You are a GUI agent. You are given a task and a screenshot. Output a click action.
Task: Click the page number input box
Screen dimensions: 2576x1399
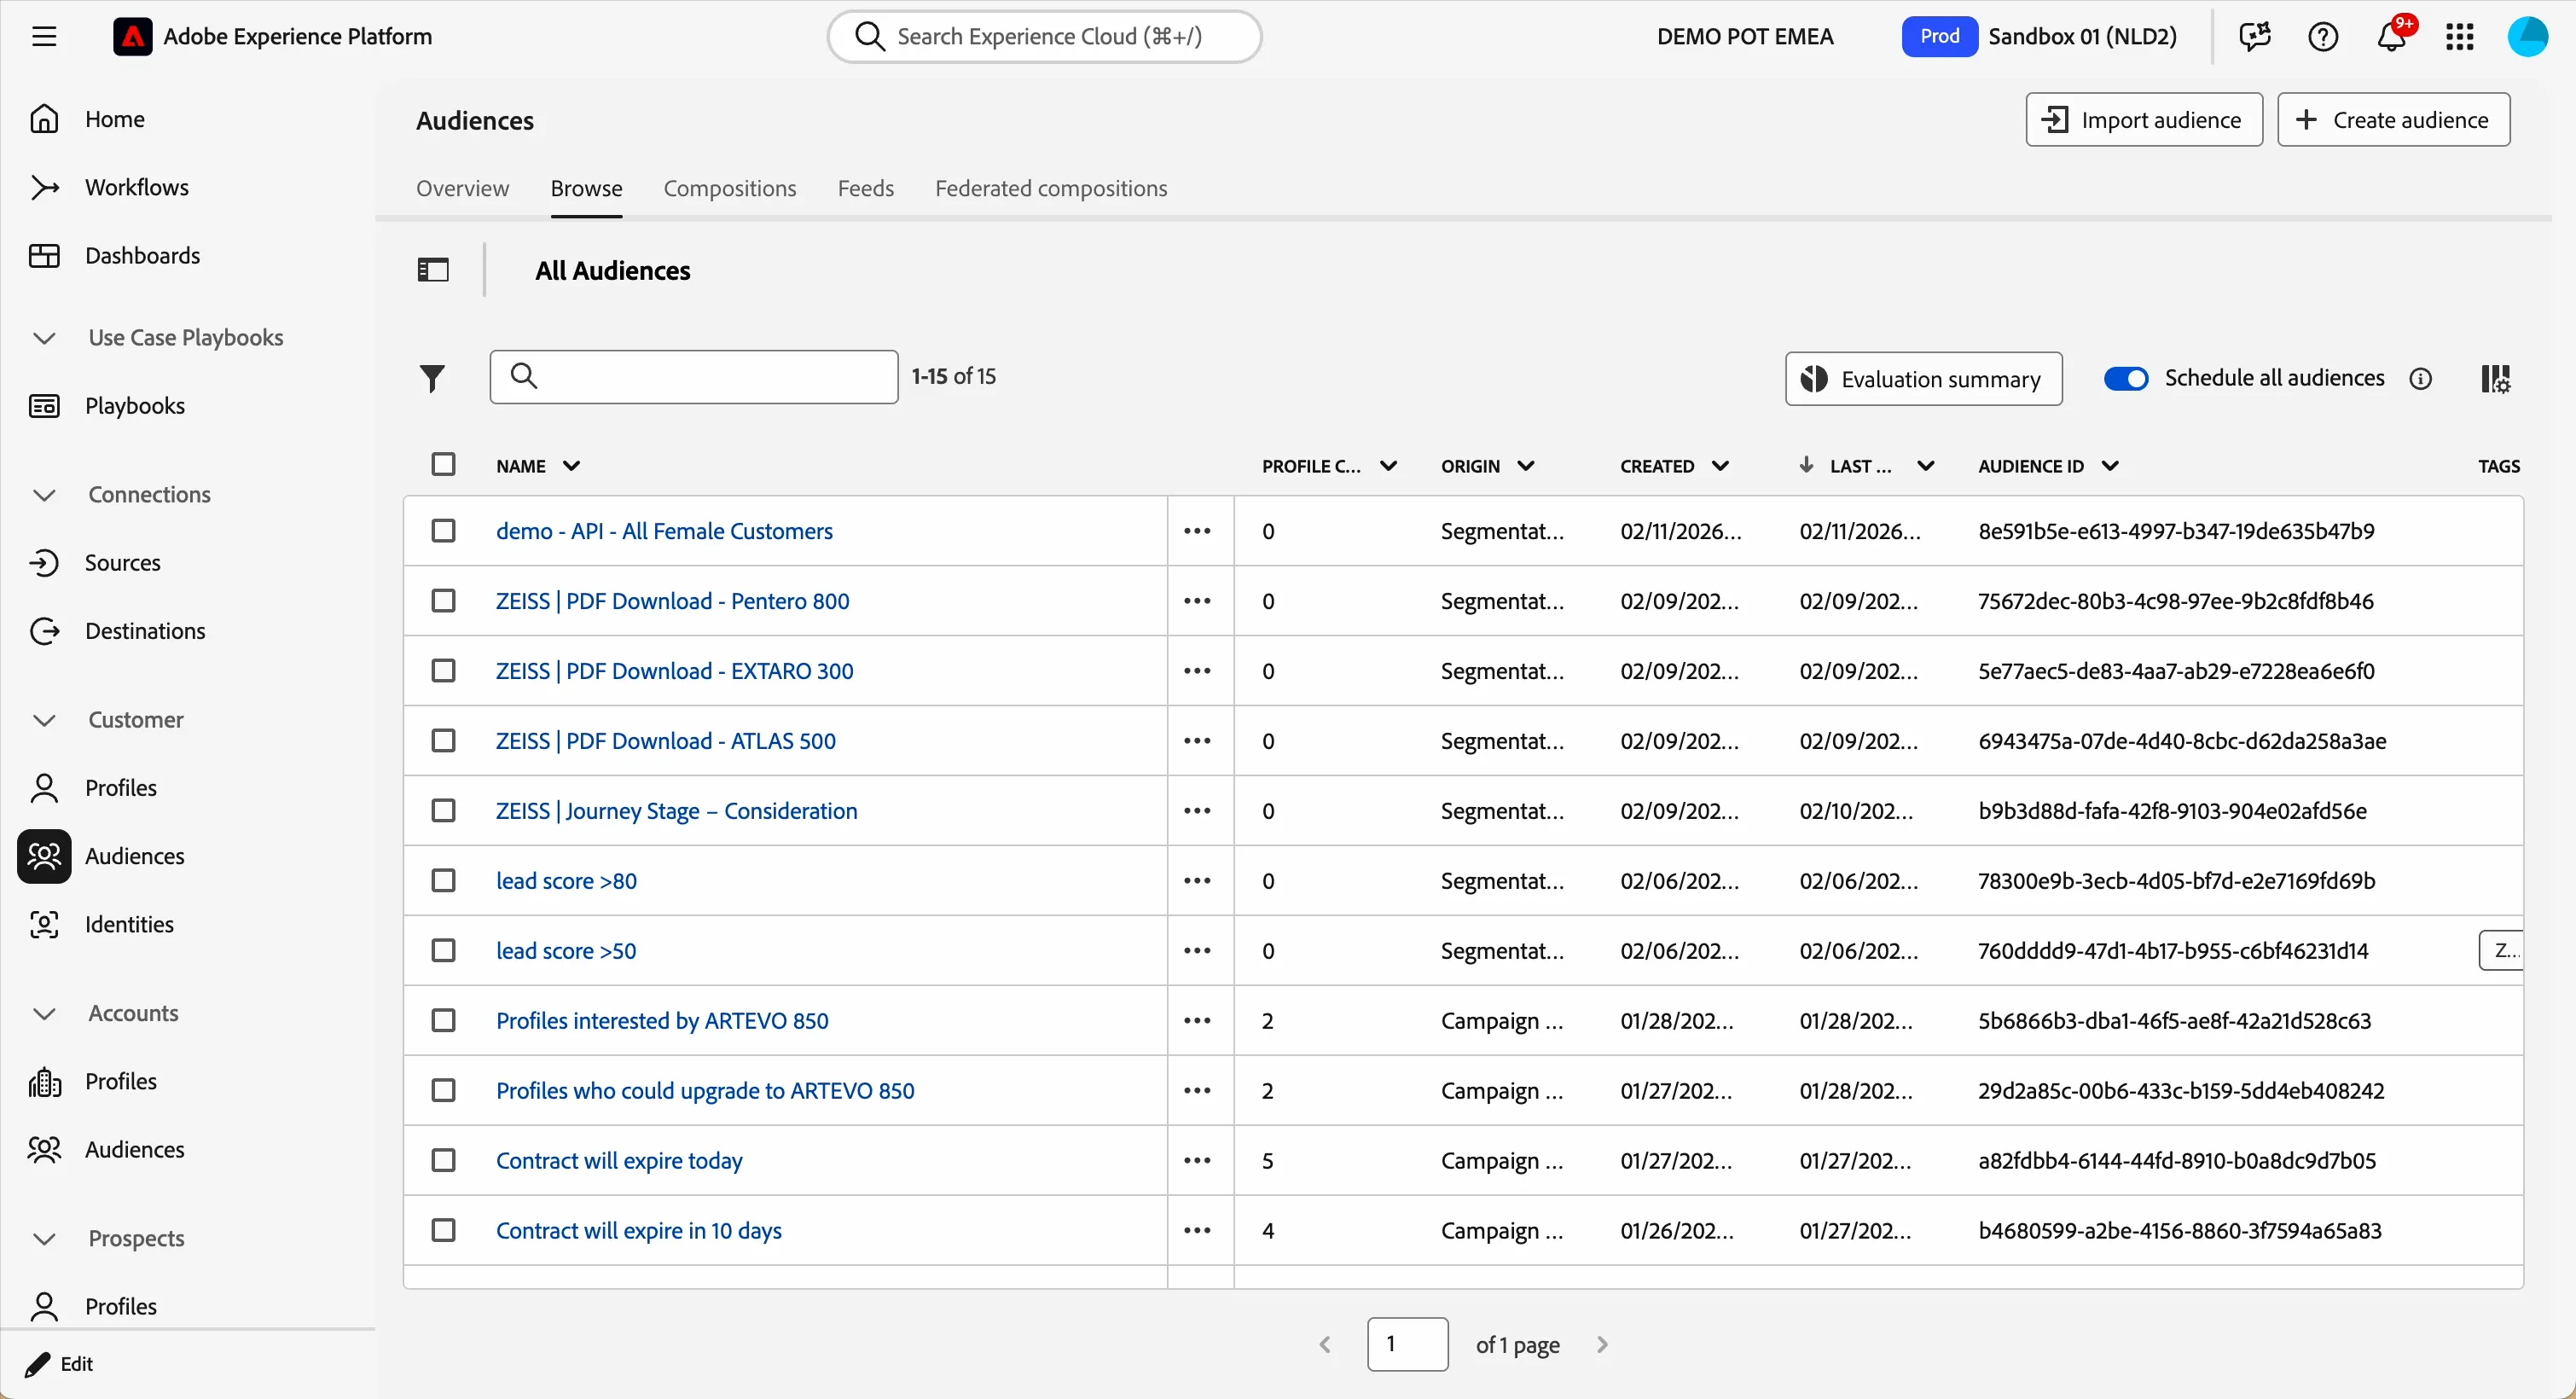(1407, 1345)
